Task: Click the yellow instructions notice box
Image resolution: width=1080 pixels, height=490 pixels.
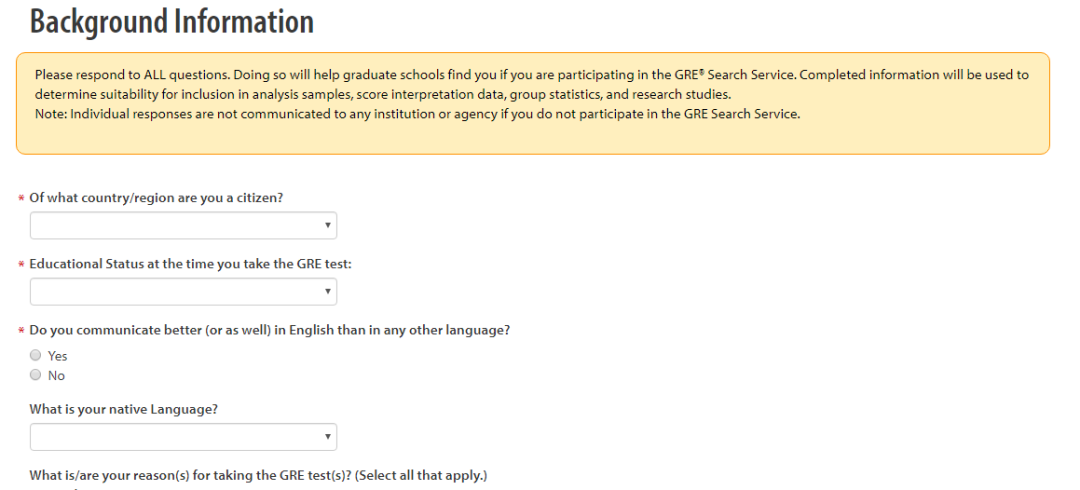Action: tap(532, 103)
